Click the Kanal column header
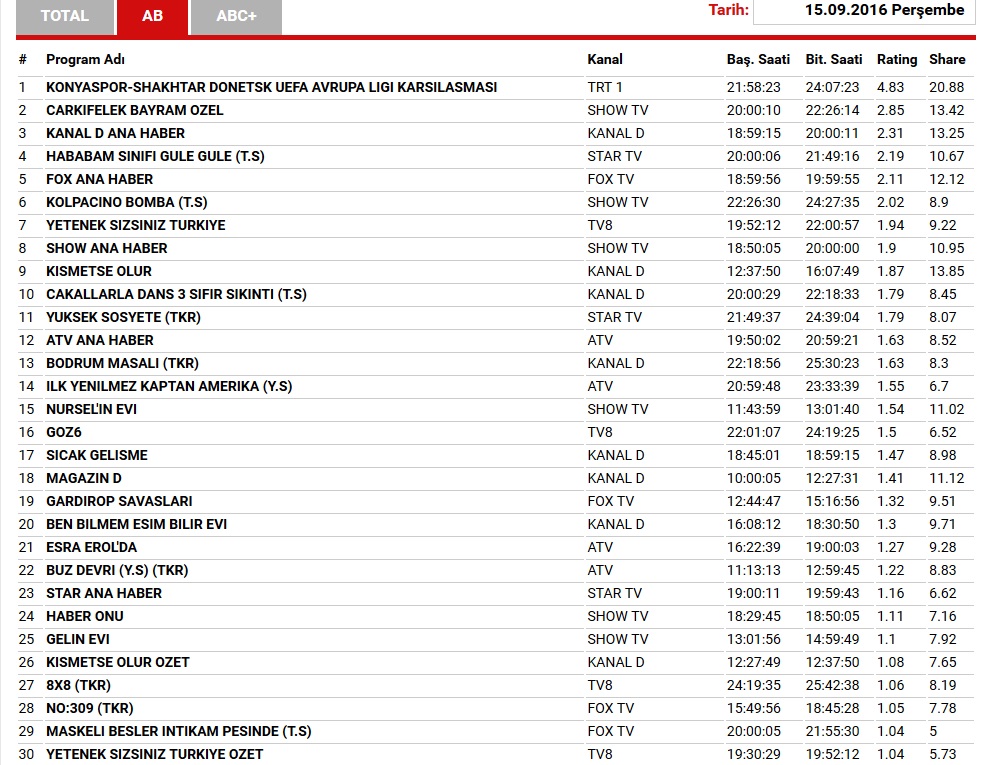981x765 pixels. point(605,60)
